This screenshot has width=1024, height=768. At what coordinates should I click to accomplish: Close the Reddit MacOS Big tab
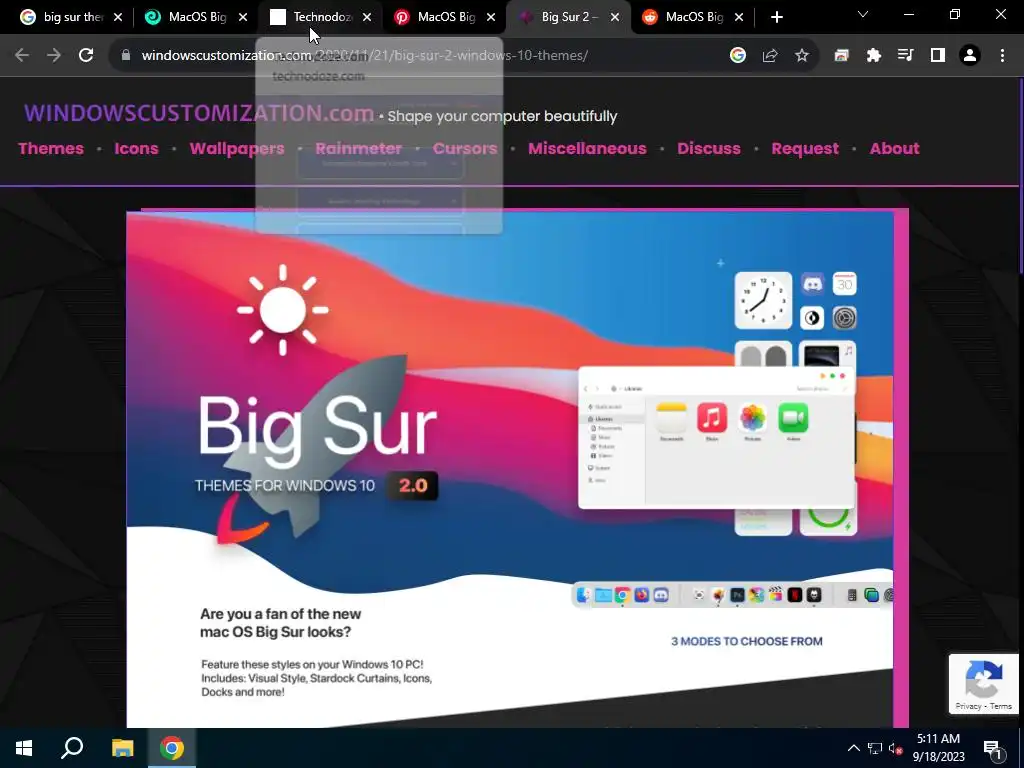coord(739,17)
